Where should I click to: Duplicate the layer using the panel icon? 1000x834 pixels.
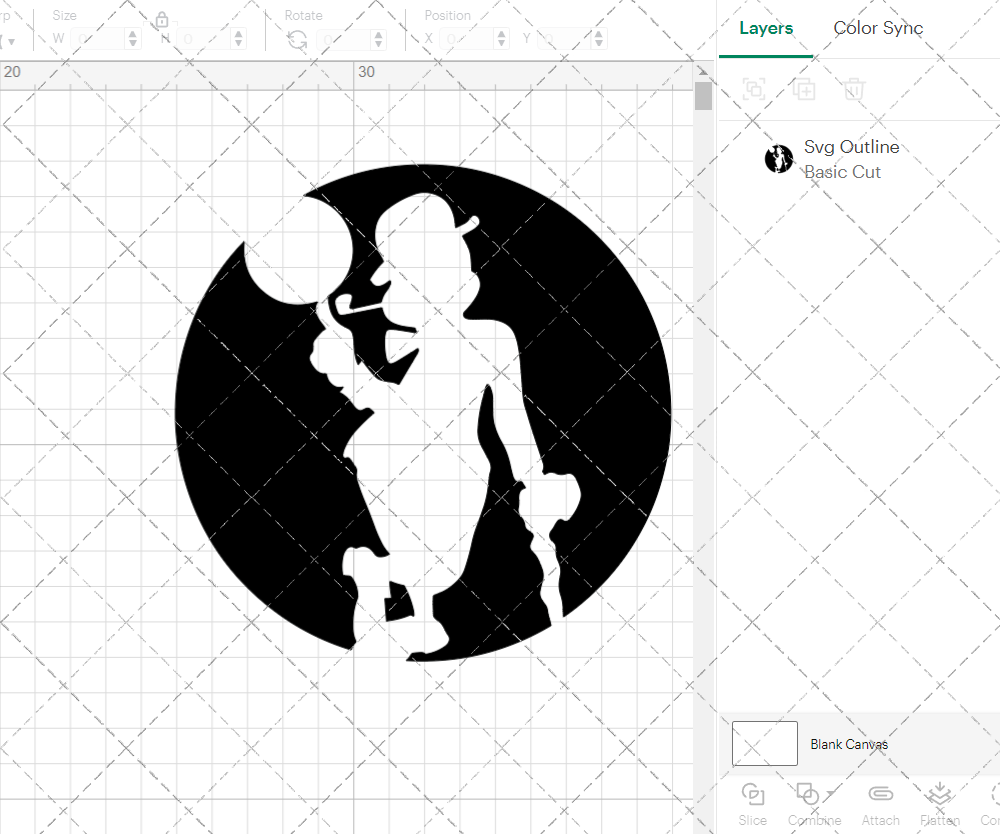tap(804, 89)
